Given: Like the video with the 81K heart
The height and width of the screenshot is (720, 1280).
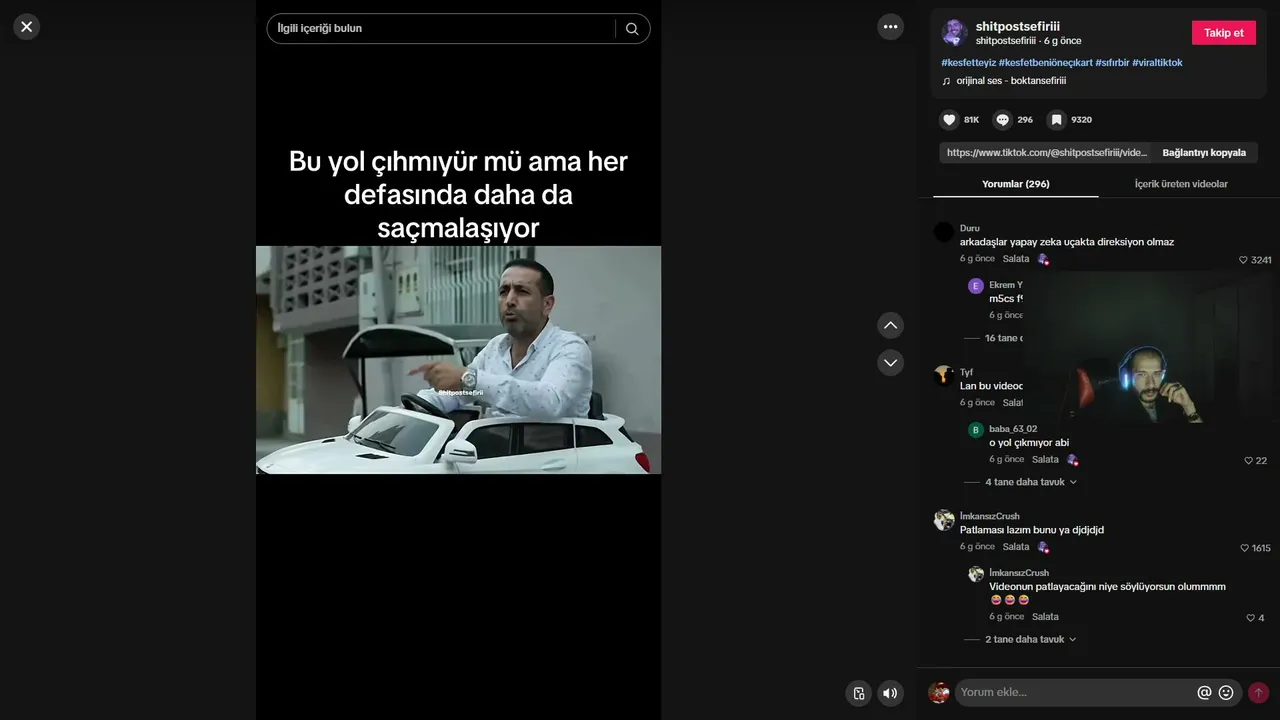Looking at the screenshot, I should (949, 120).
